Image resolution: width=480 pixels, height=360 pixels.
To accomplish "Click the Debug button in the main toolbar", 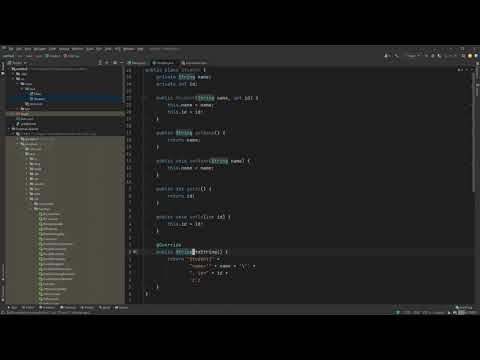I will coord(433,56).
